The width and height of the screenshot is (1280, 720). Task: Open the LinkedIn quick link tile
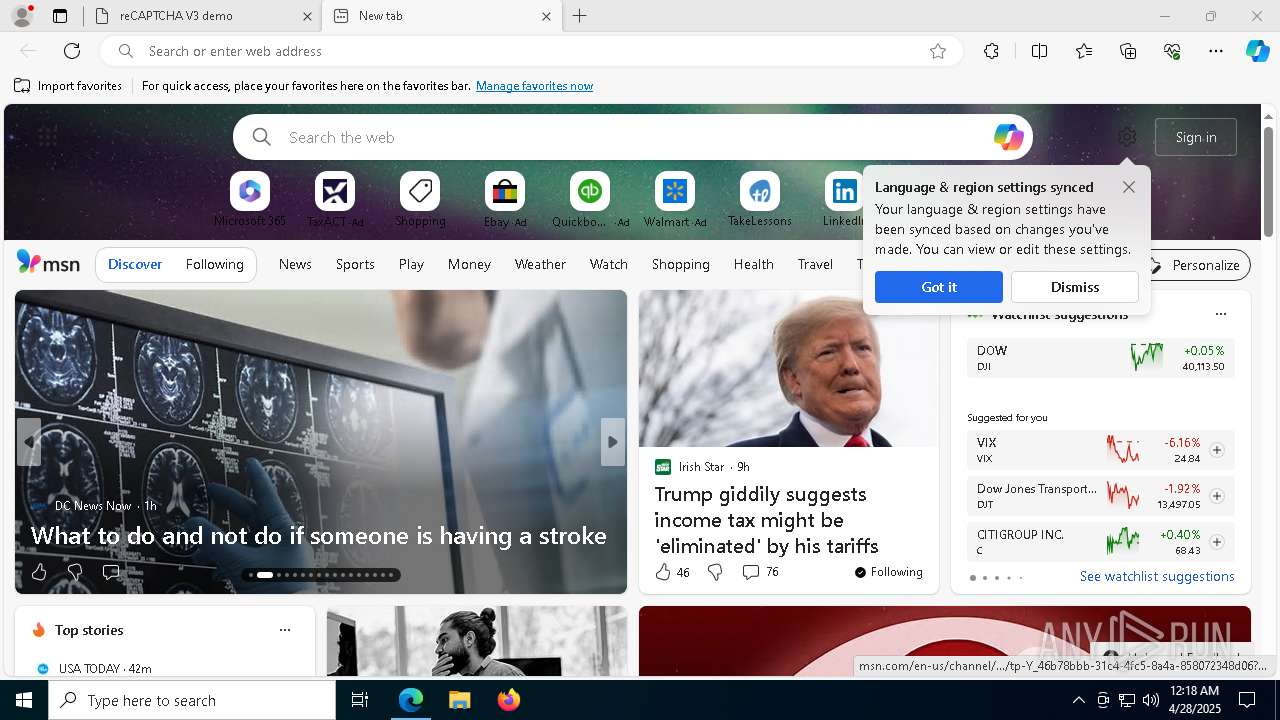(x=845, y=200)
